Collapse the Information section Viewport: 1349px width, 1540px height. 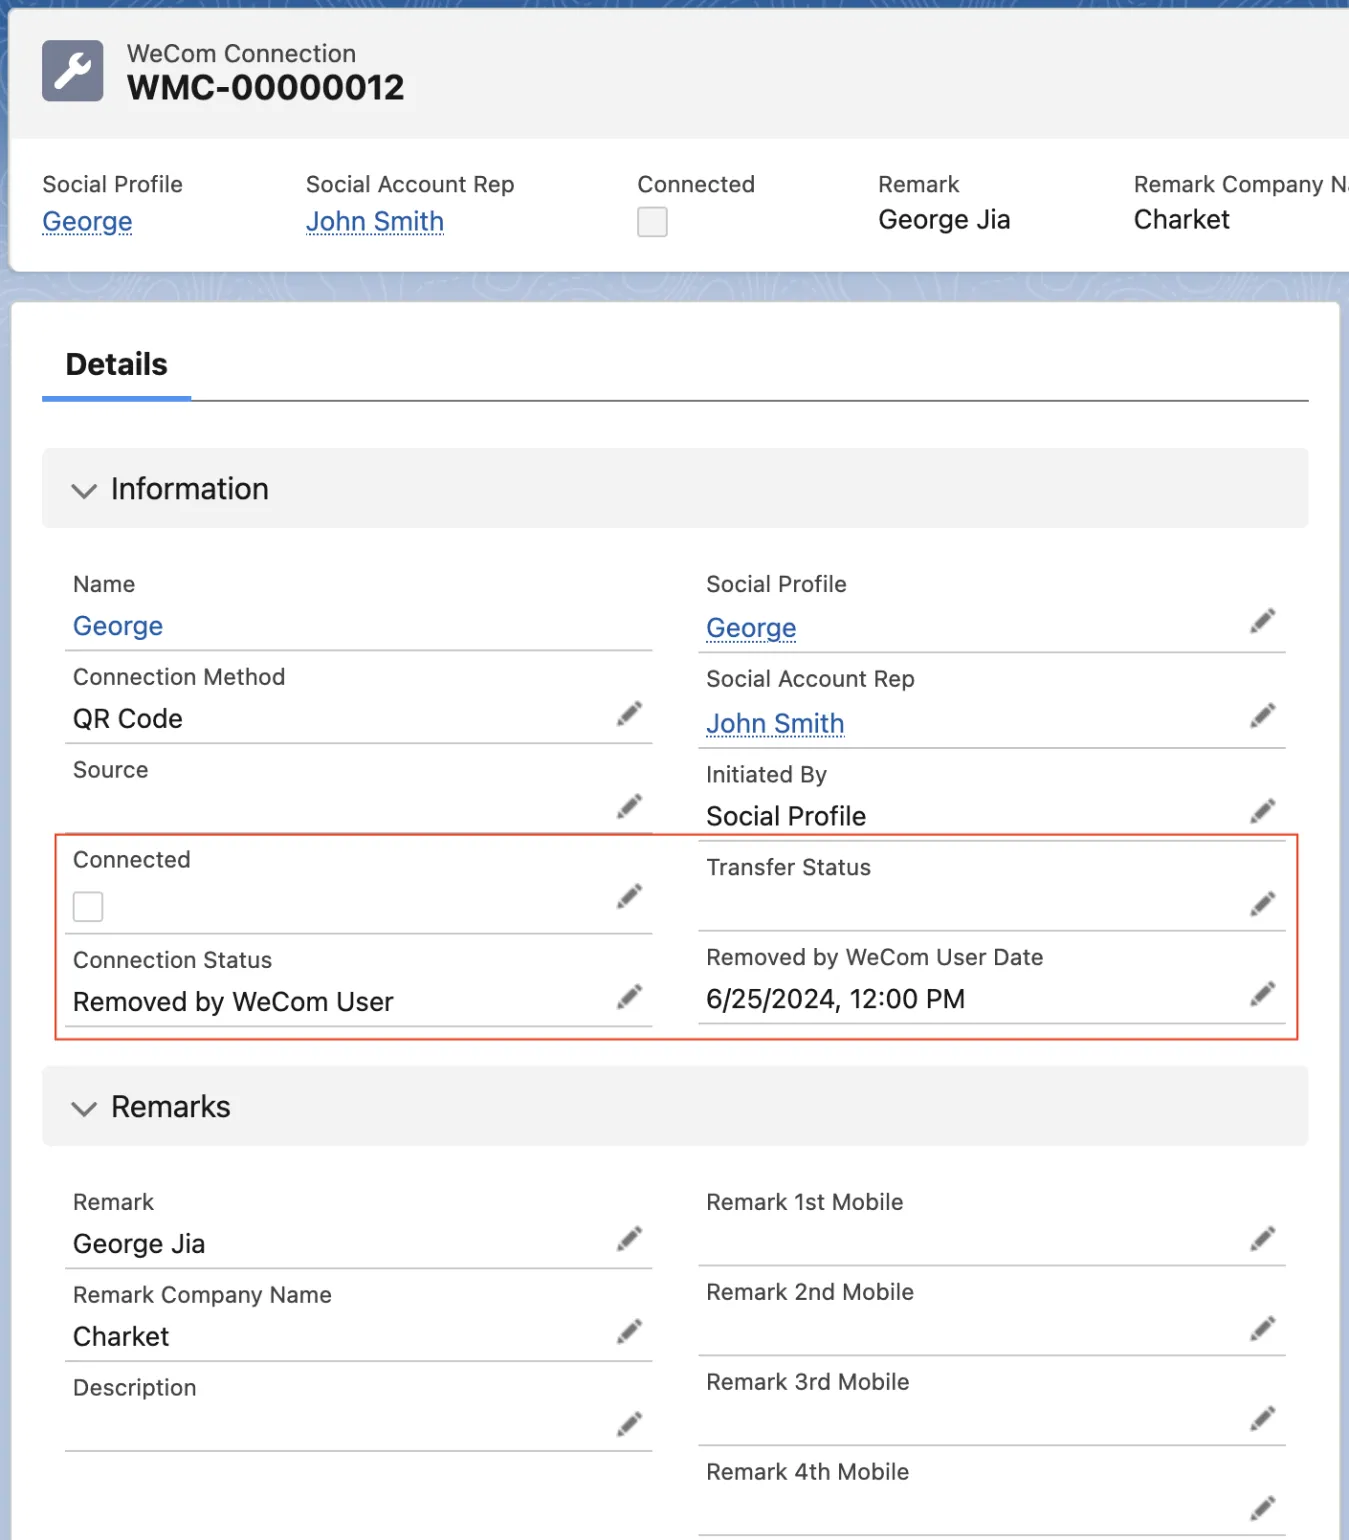[84, 490]
